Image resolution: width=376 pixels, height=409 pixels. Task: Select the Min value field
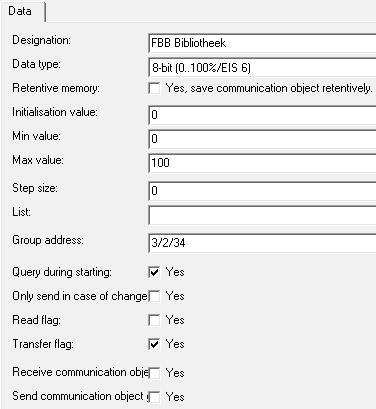pos(262,139)
